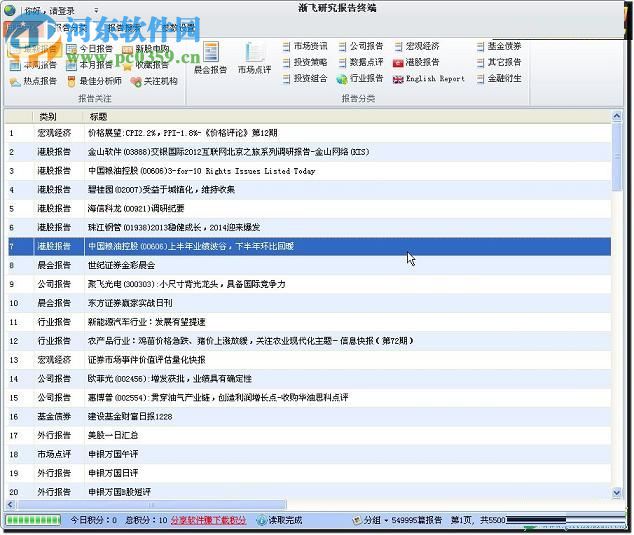Open 关注机构 heart icon
Image resolution: width=634 pixels, height=535 pixels.
pyautogui.click(x=154, y=81)
